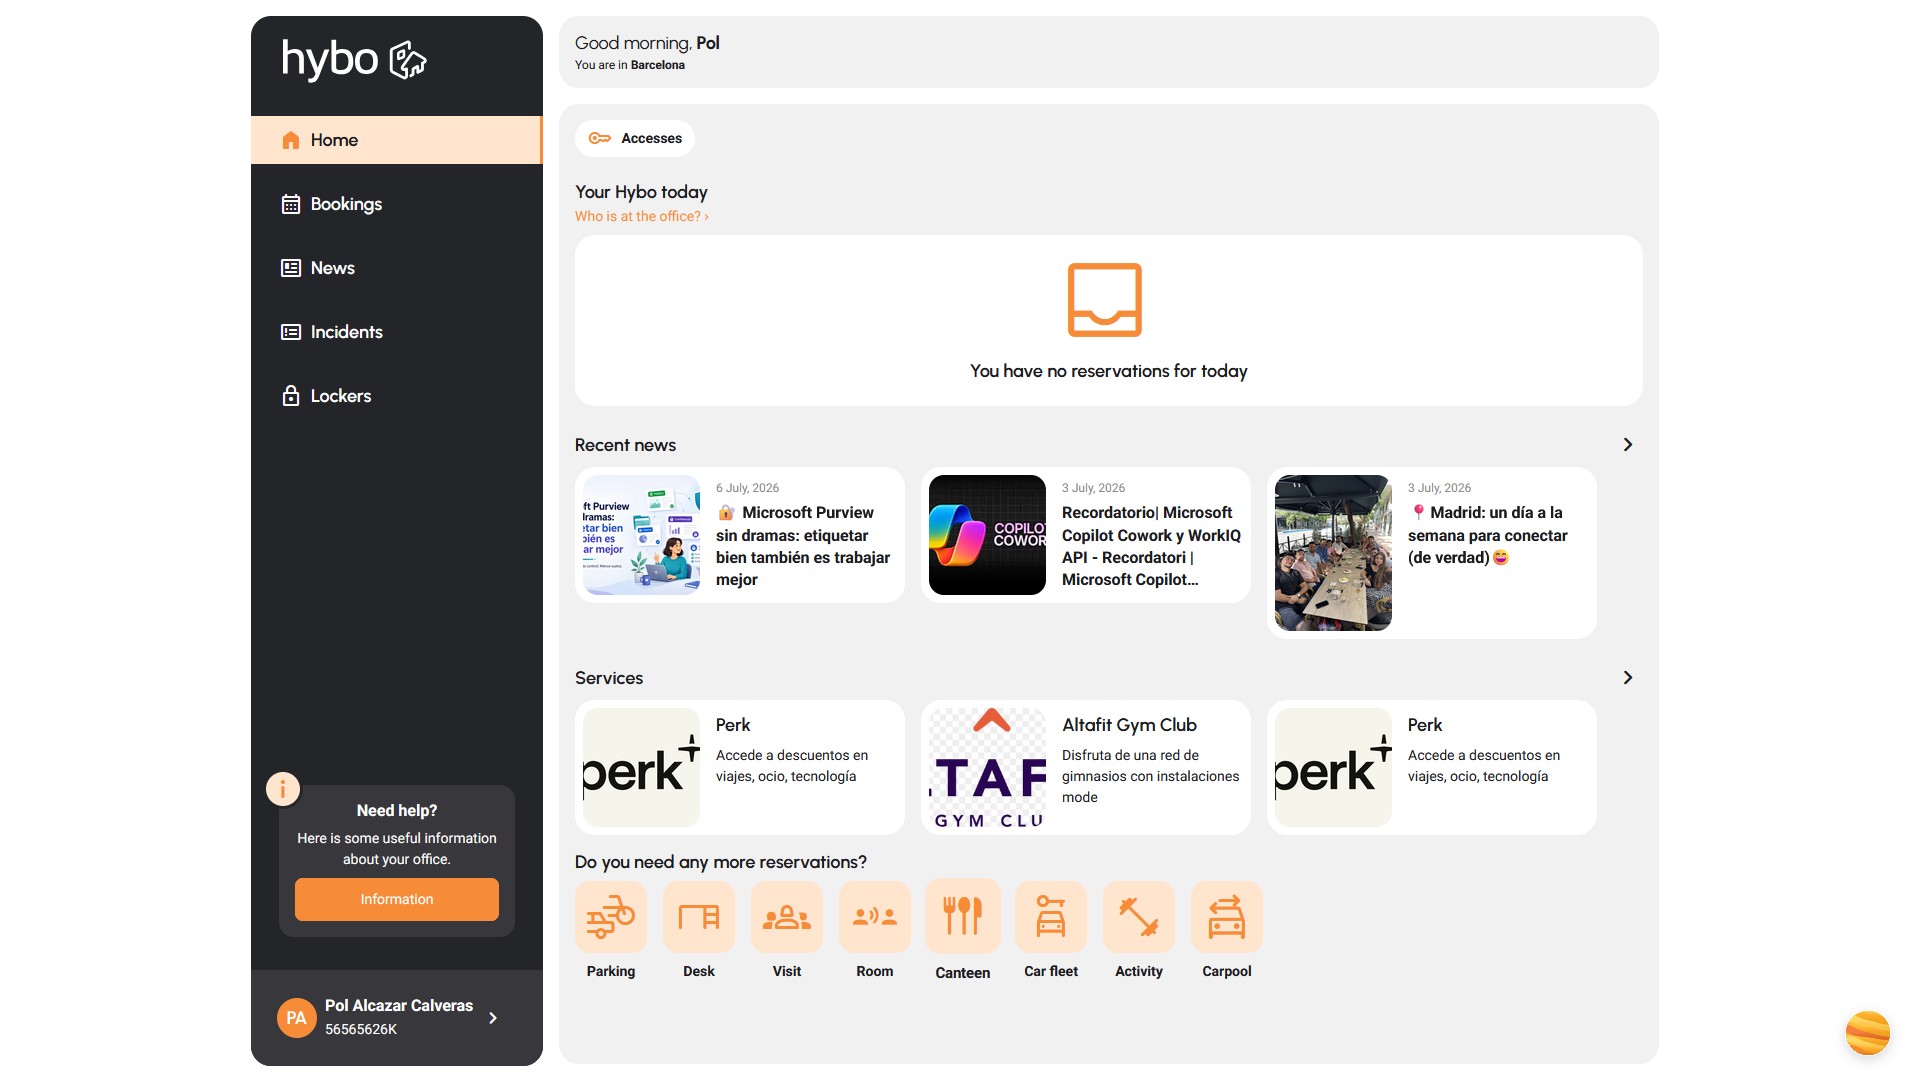This screenshot has width=1910, height=1075.
Task: Click the orange chat bubble icon
Action: (x=1867, y=1033)
